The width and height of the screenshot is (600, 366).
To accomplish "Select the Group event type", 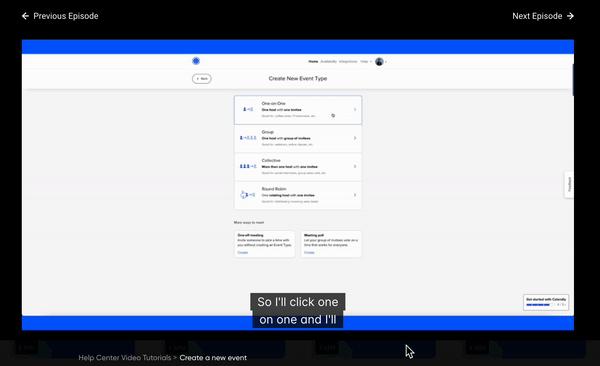I will (x=298, y=138).
